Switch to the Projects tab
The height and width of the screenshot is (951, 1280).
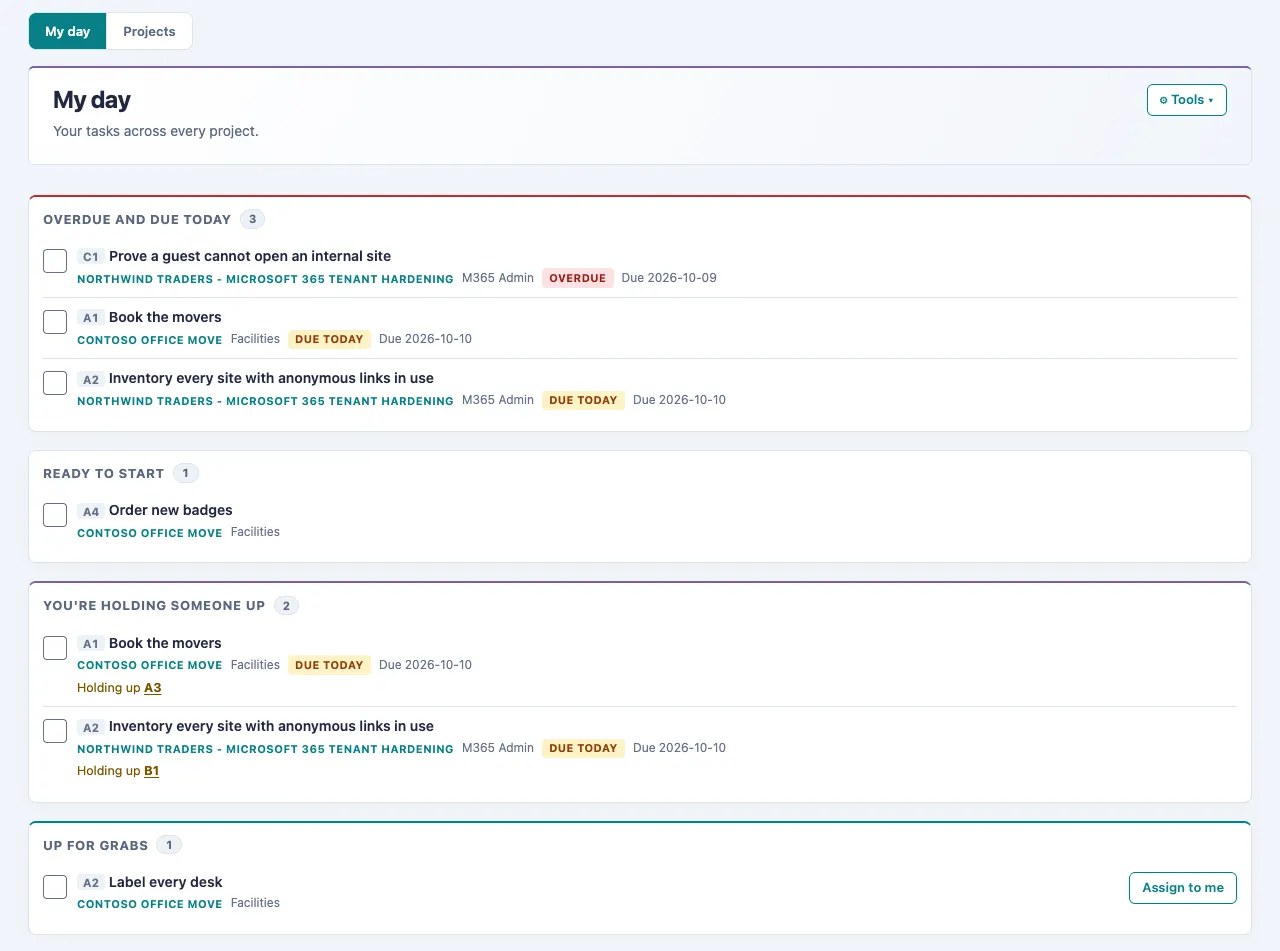click(149, 31)
